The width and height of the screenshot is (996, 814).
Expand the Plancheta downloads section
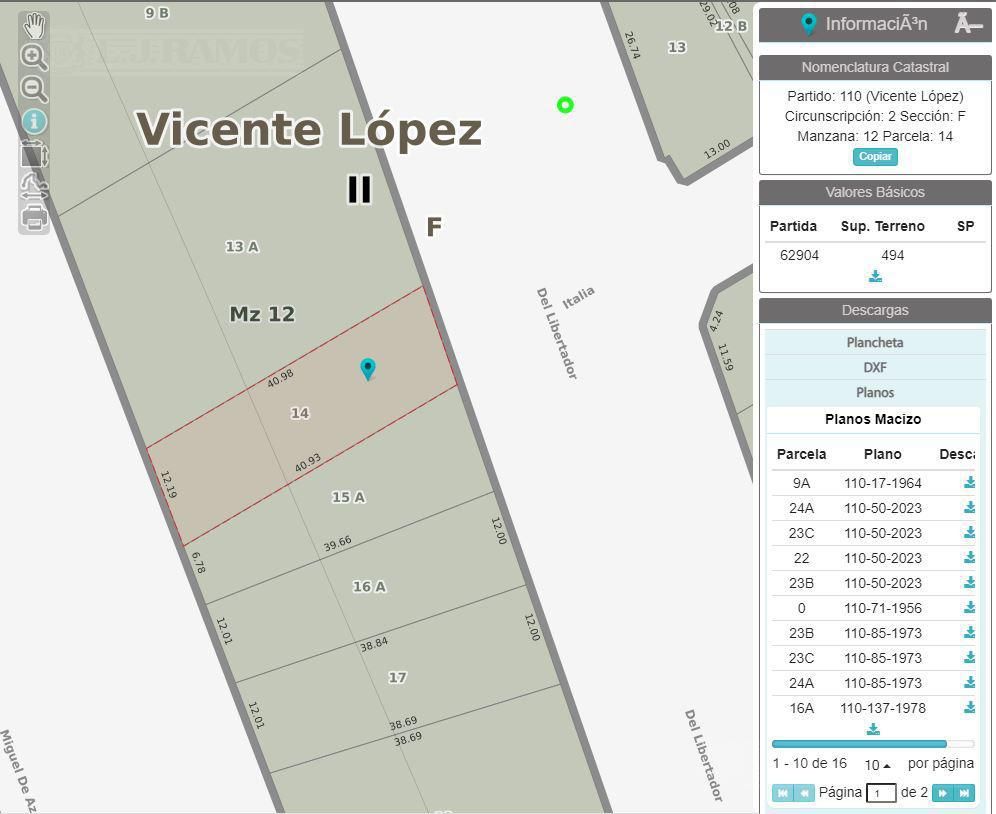(x=875, y=342)
